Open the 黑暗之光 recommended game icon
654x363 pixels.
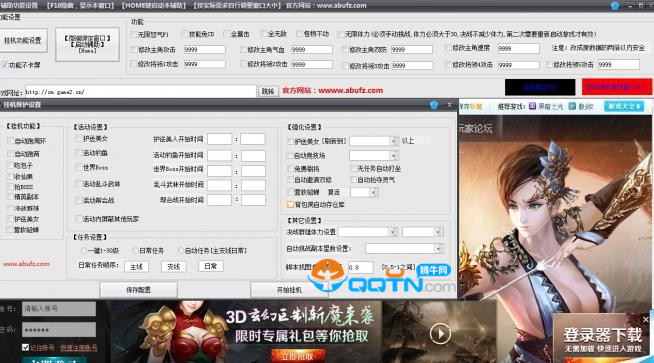pyautogui.click(x=532, y=106)
